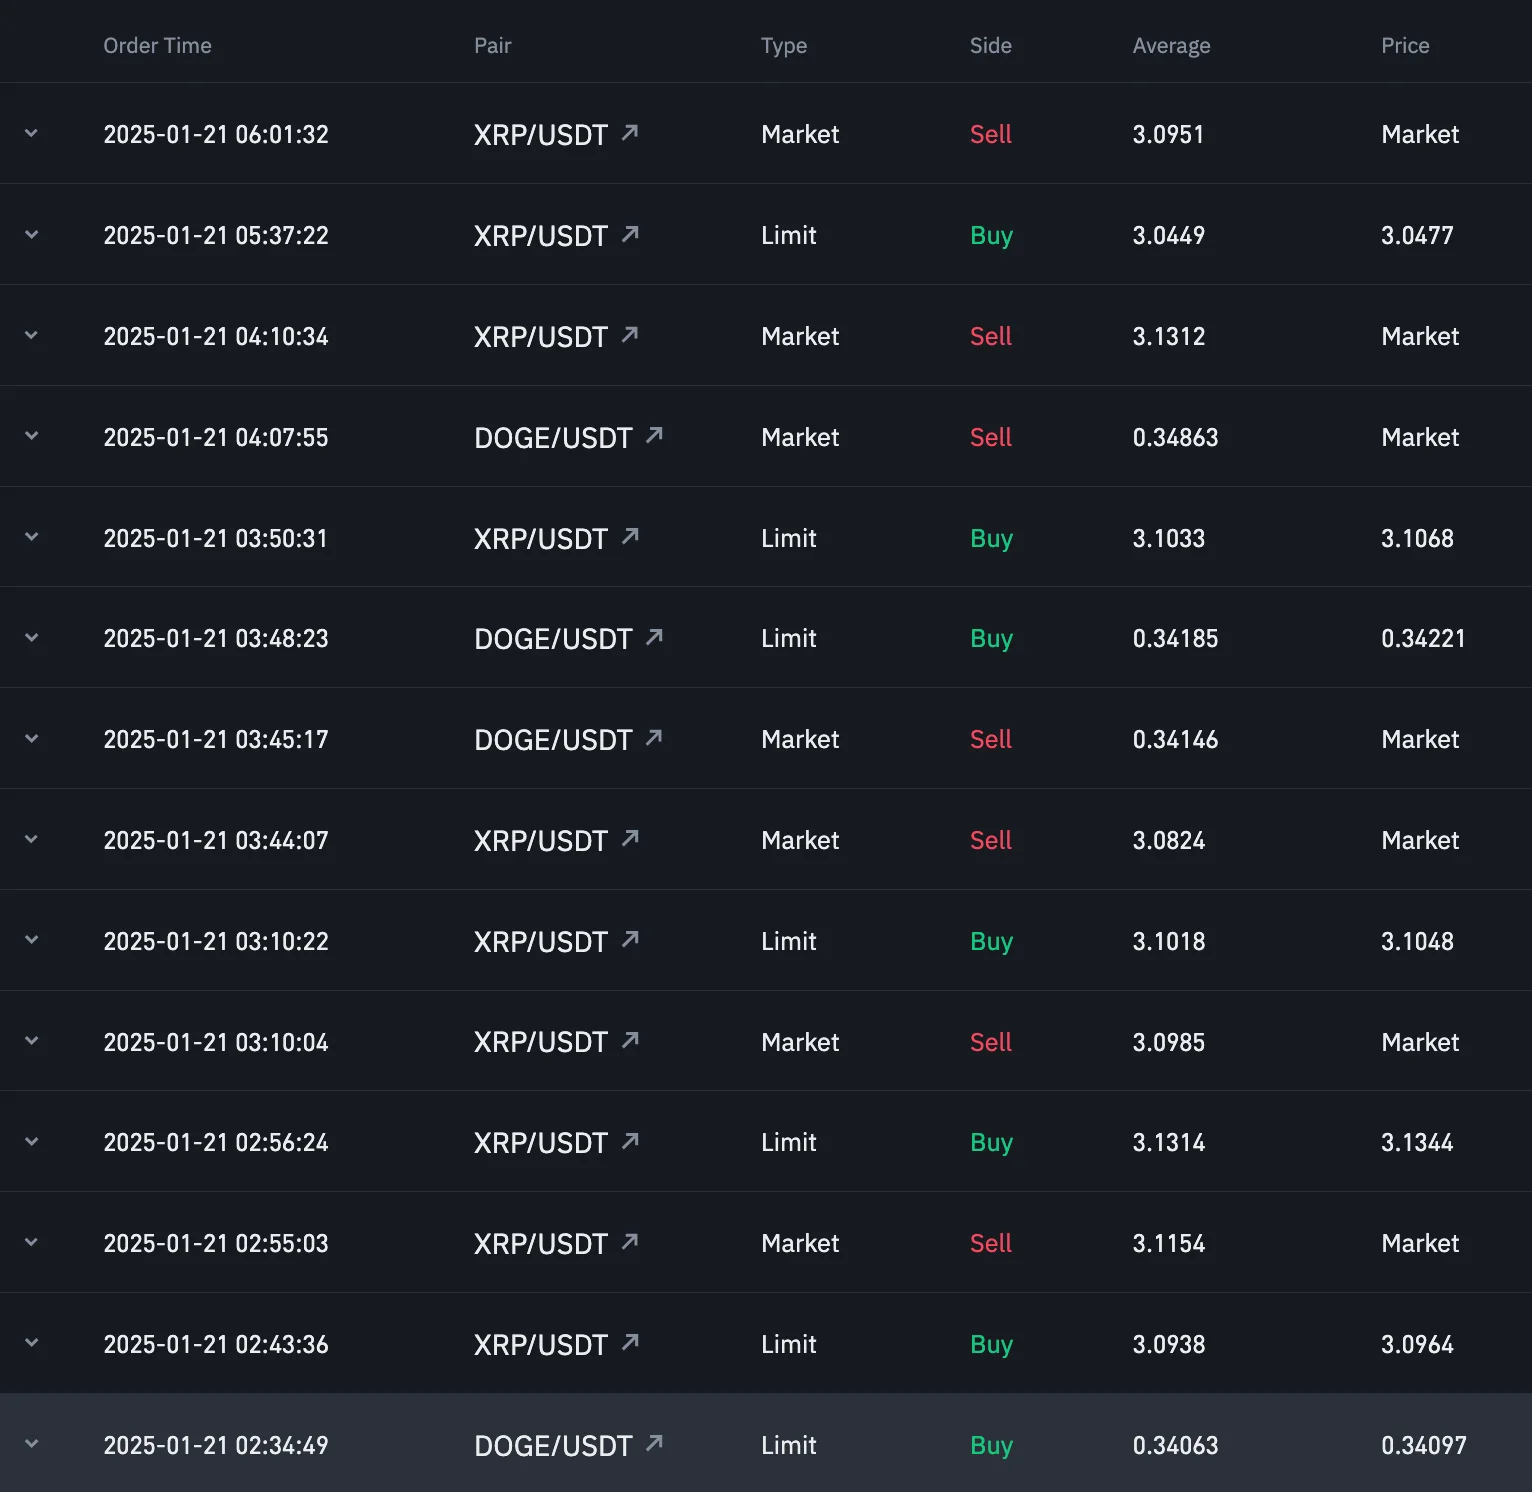
Task: Select the order time 2025-01-21 02:56:24
Action: point(216,1142)
